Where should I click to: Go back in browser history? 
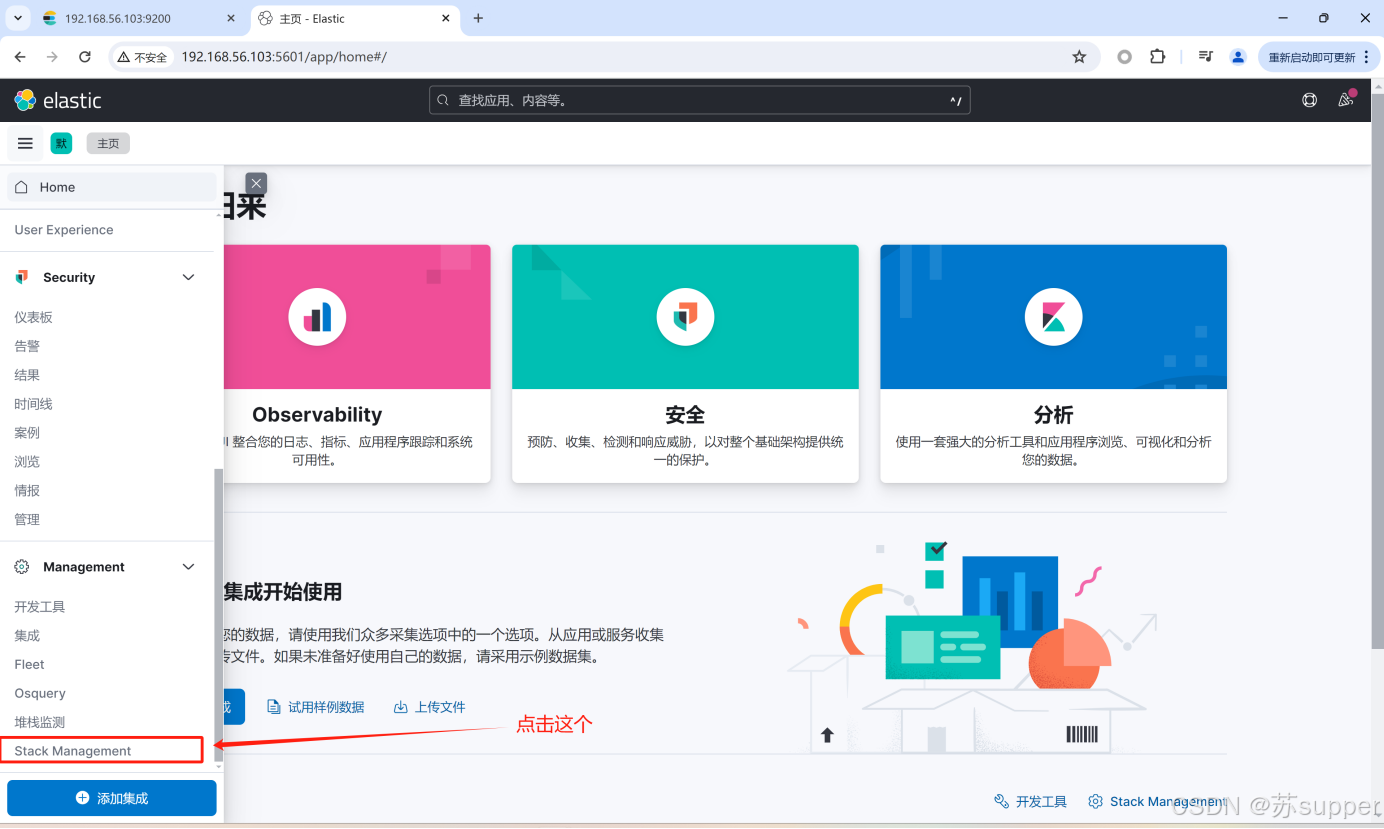coord(20,57)
